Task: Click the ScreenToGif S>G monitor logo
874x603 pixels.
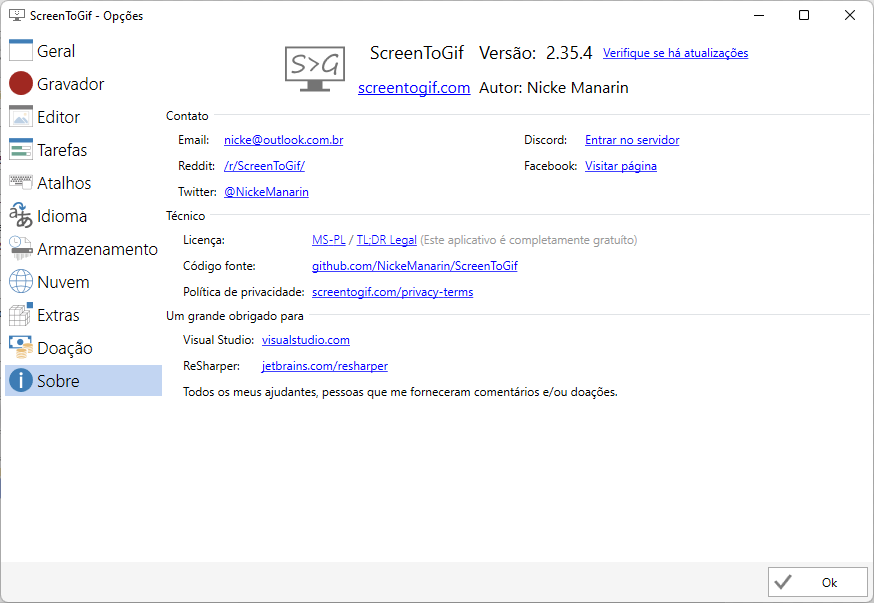Action: click(x=315, y=69)
